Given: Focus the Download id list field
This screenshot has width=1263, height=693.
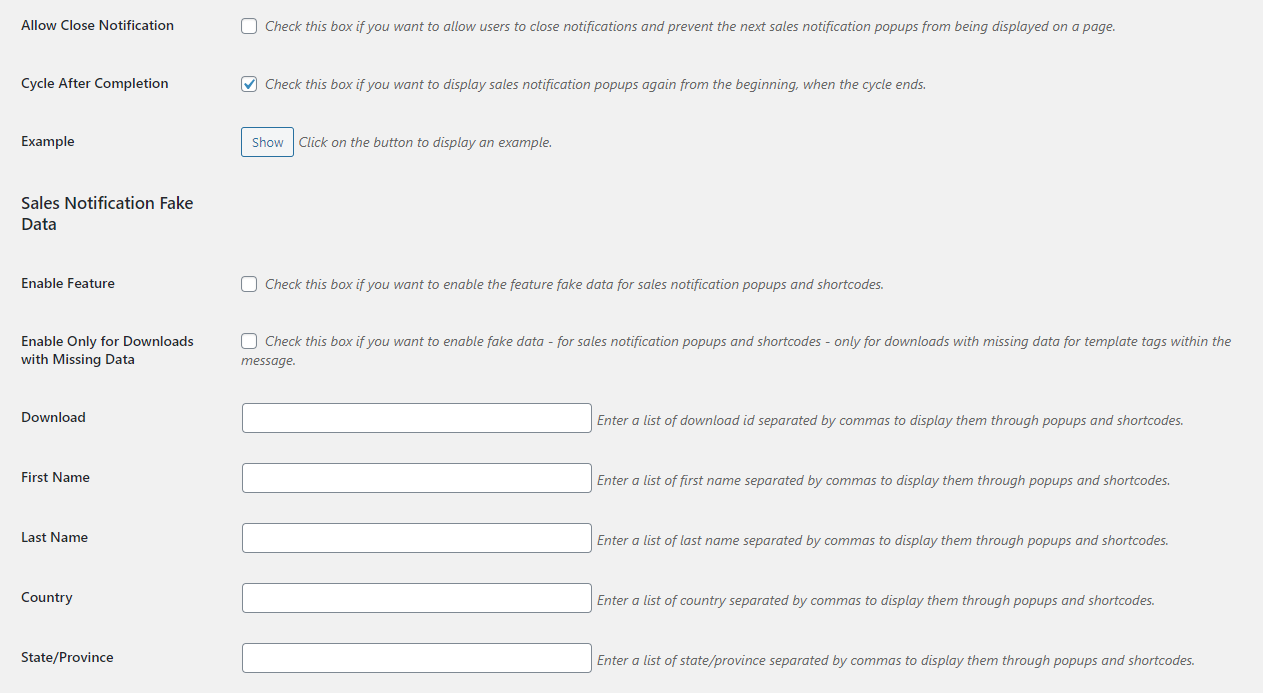Looking at the screenshot, I should [417, 418].
